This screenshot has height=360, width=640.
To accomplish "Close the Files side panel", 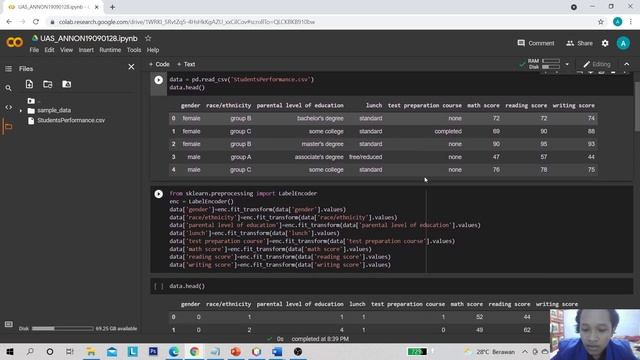I will click(131, 67).
